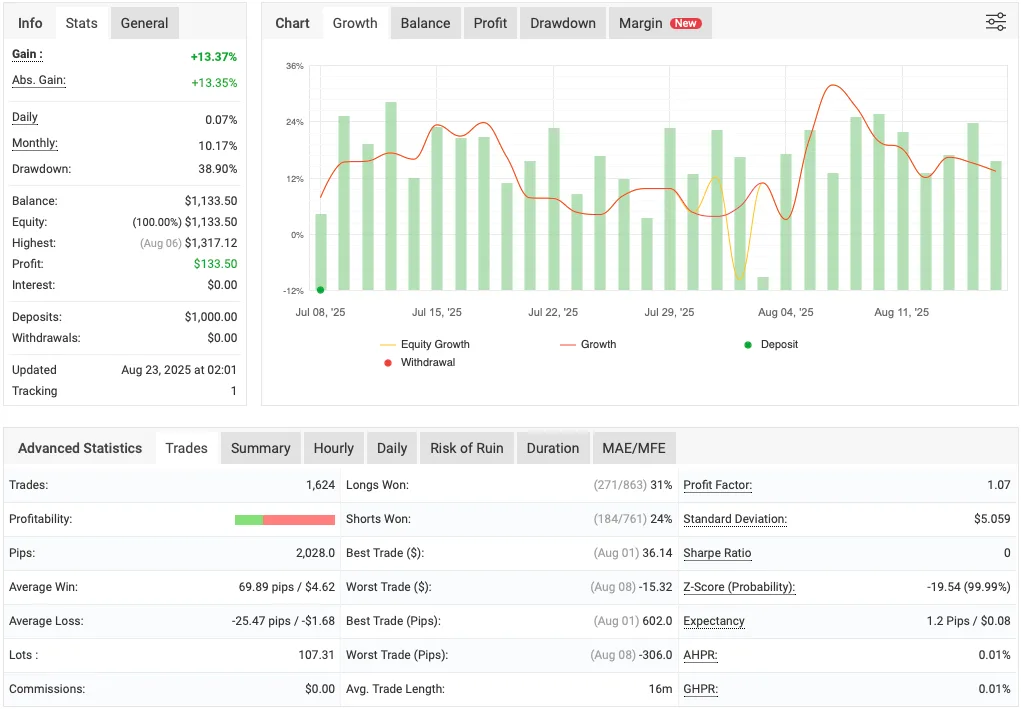
Task: Switch to the General tab
Action: click(144, 22)
